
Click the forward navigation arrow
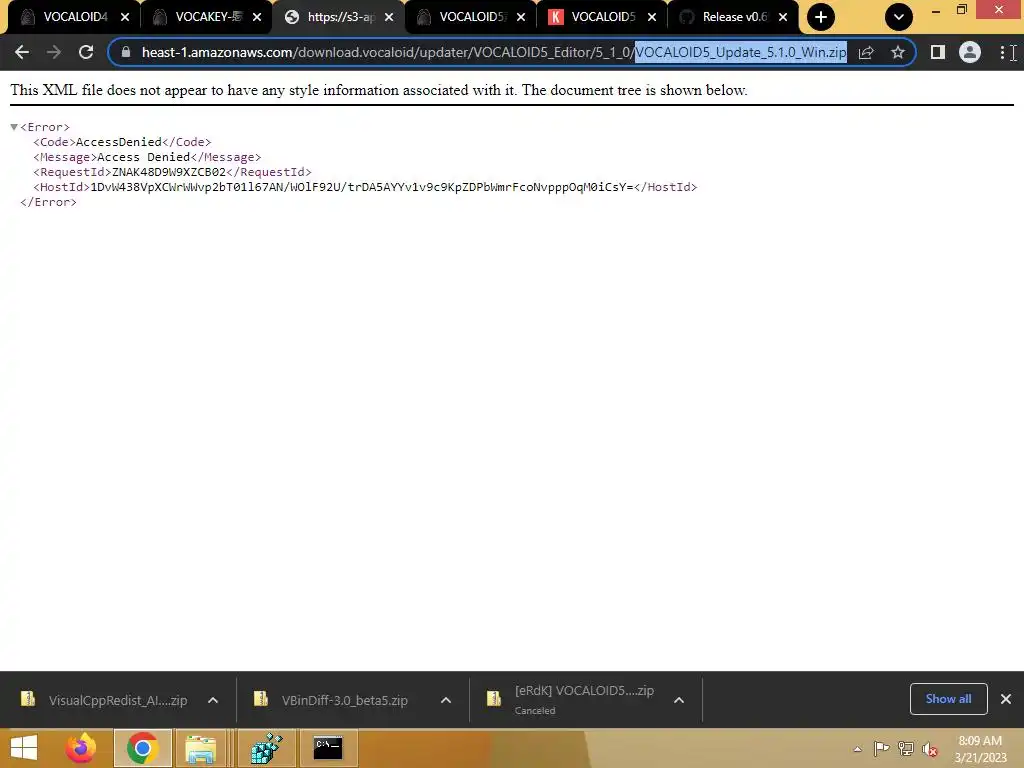(54, 52)
